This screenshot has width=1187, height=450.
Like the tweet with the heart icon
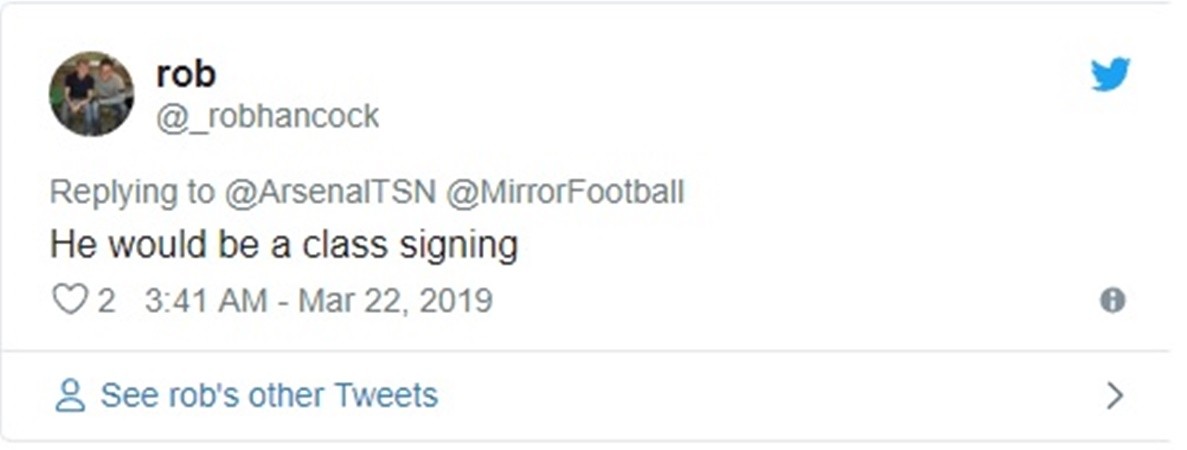pos(70,300)
